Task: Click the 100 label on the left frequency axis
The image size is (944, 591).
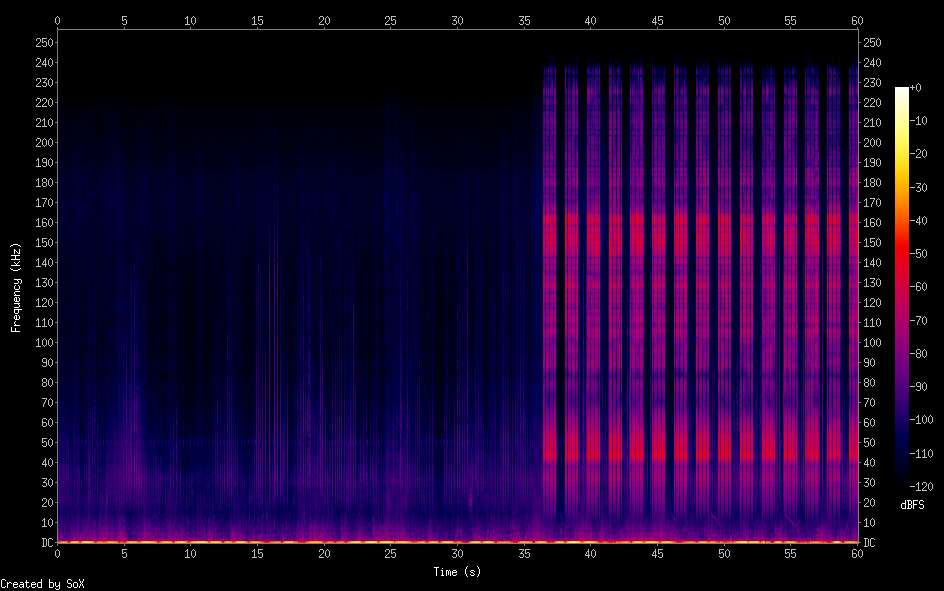Action: click(44, 343)
